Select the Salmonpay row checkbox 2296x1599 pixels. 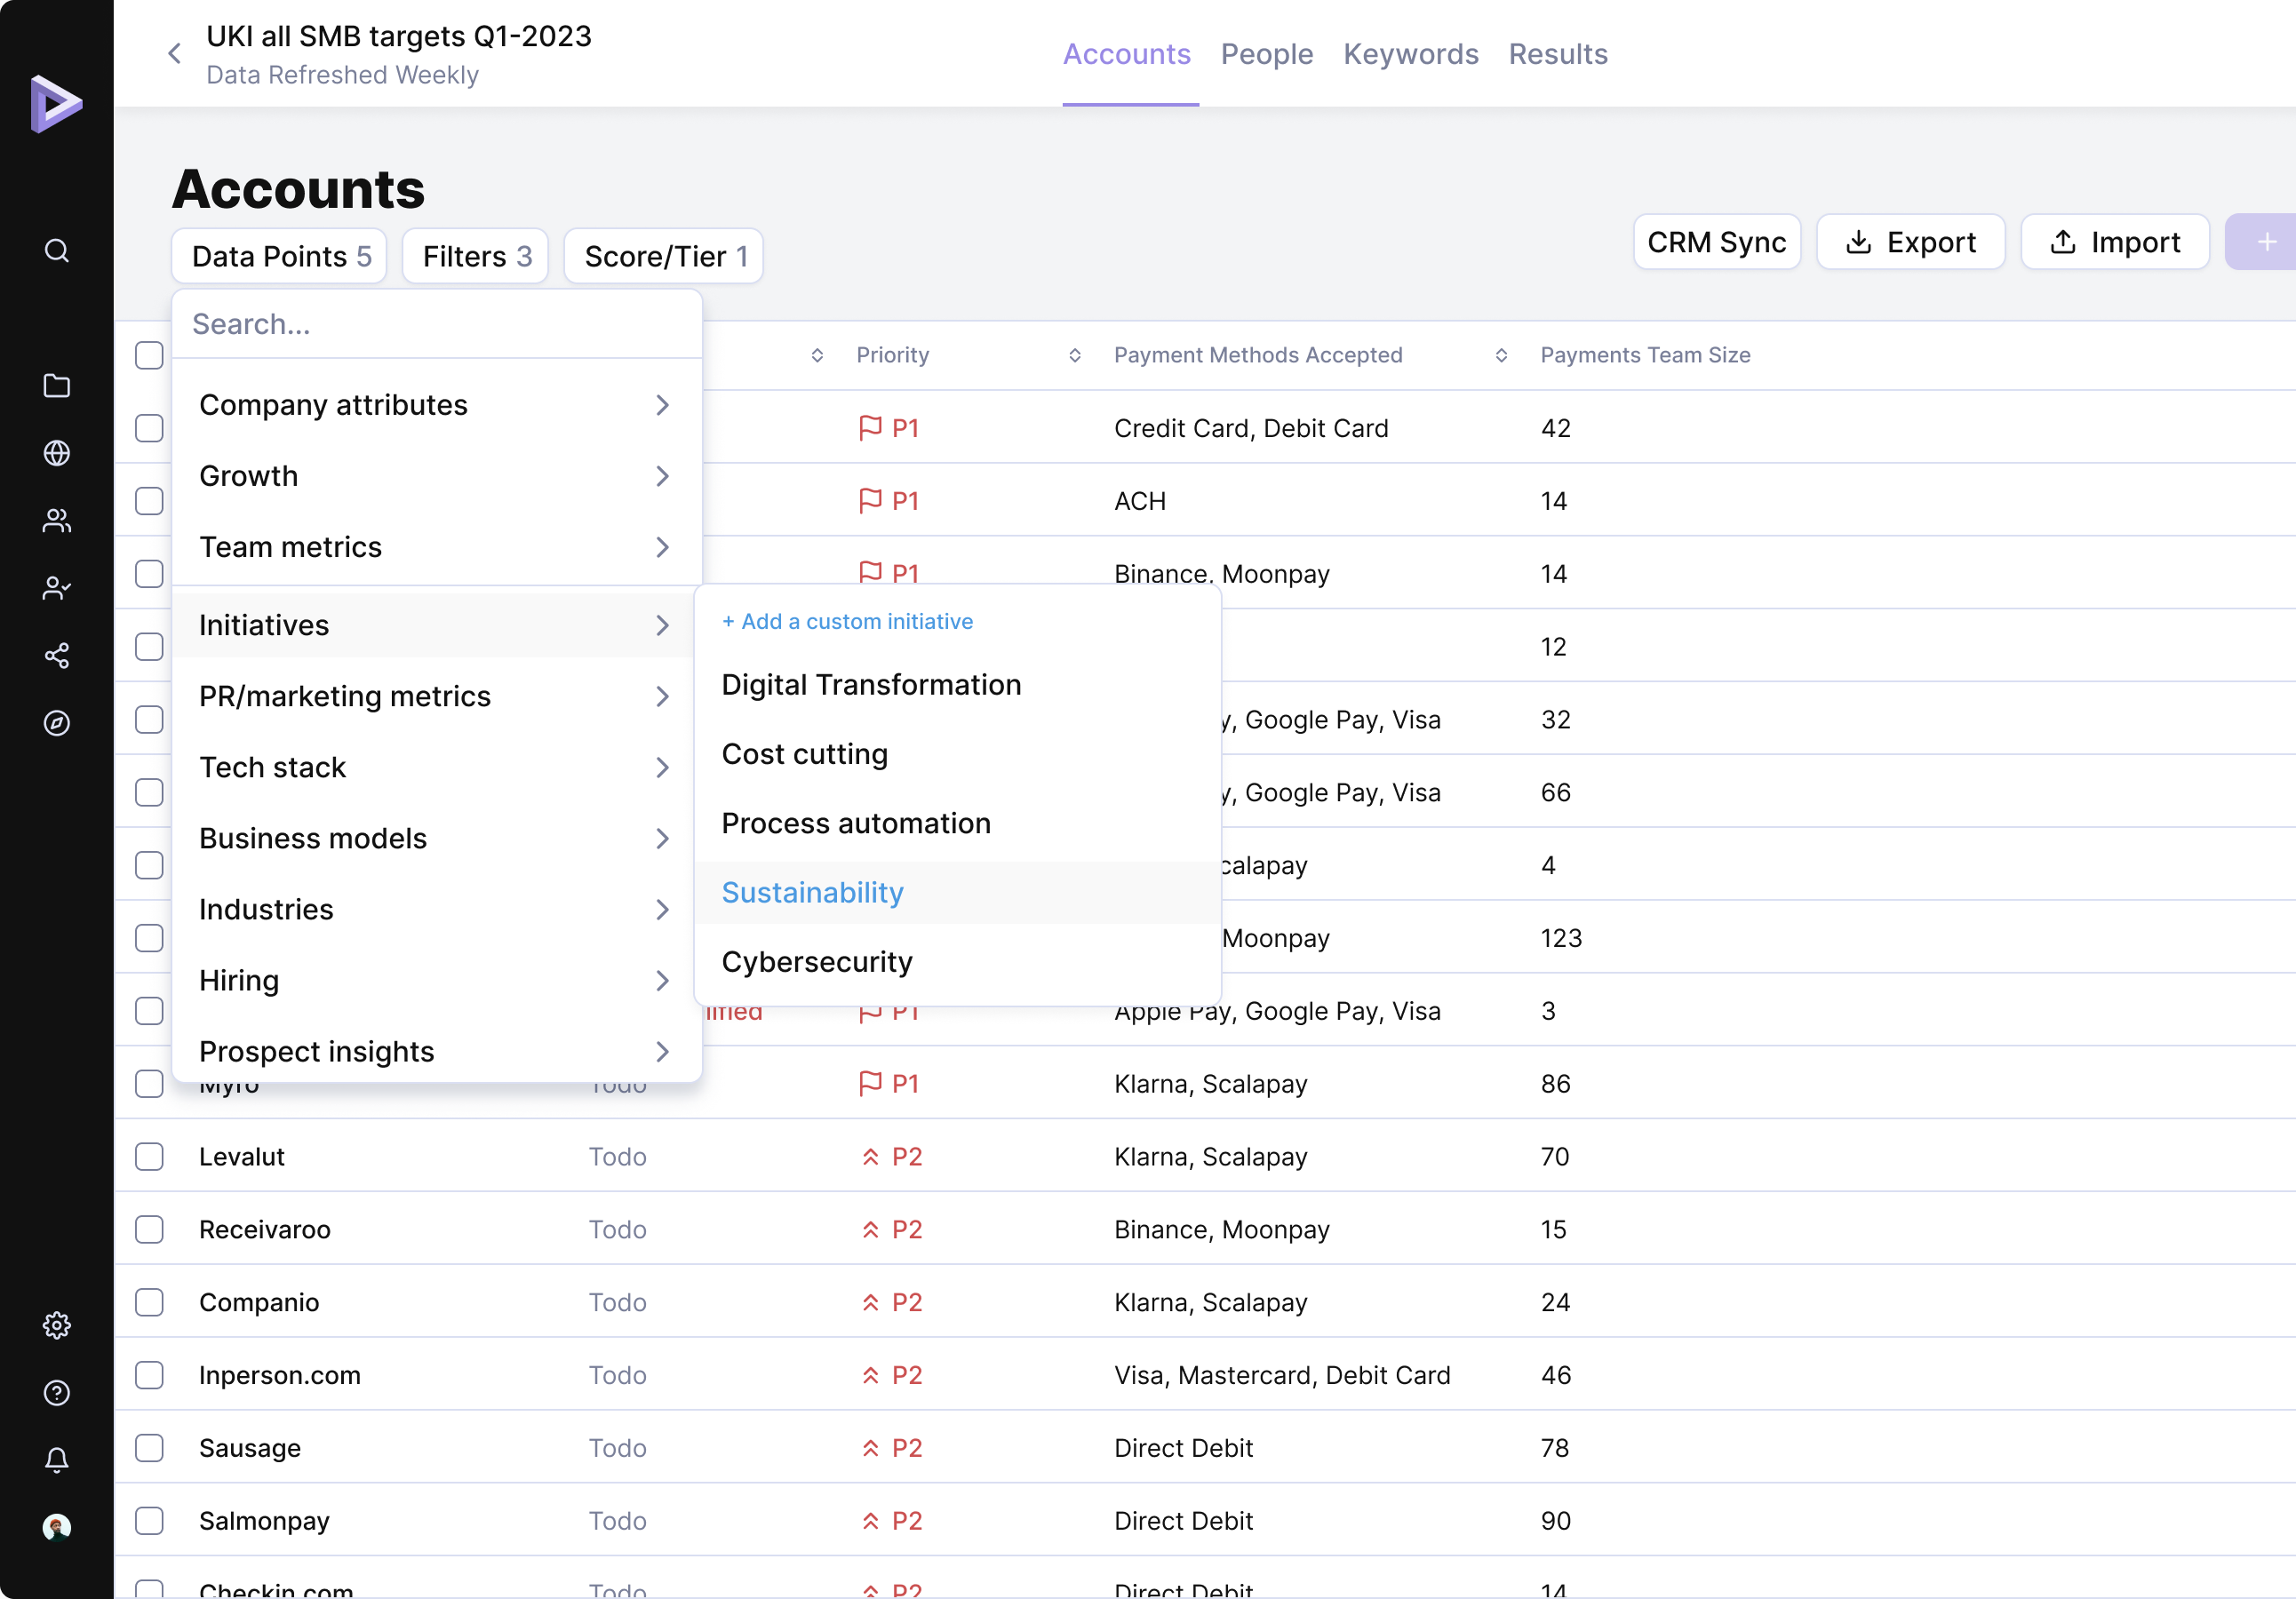149,1521
